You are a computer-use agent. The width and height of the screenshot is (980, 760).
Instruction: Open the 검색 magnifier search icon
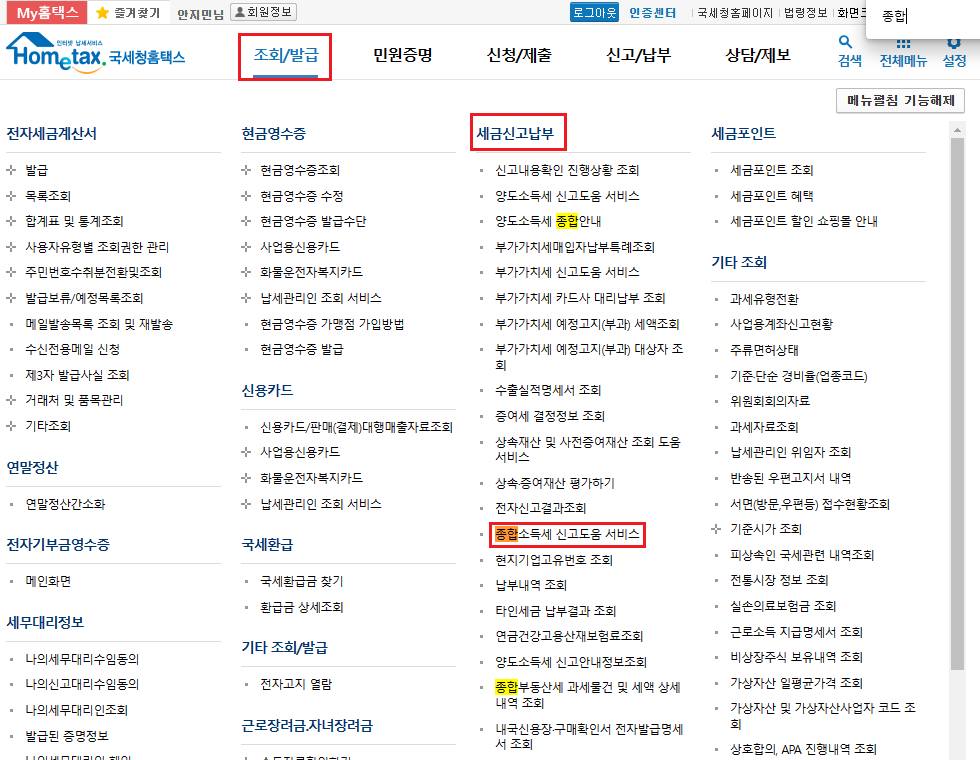tap(845, 42)
